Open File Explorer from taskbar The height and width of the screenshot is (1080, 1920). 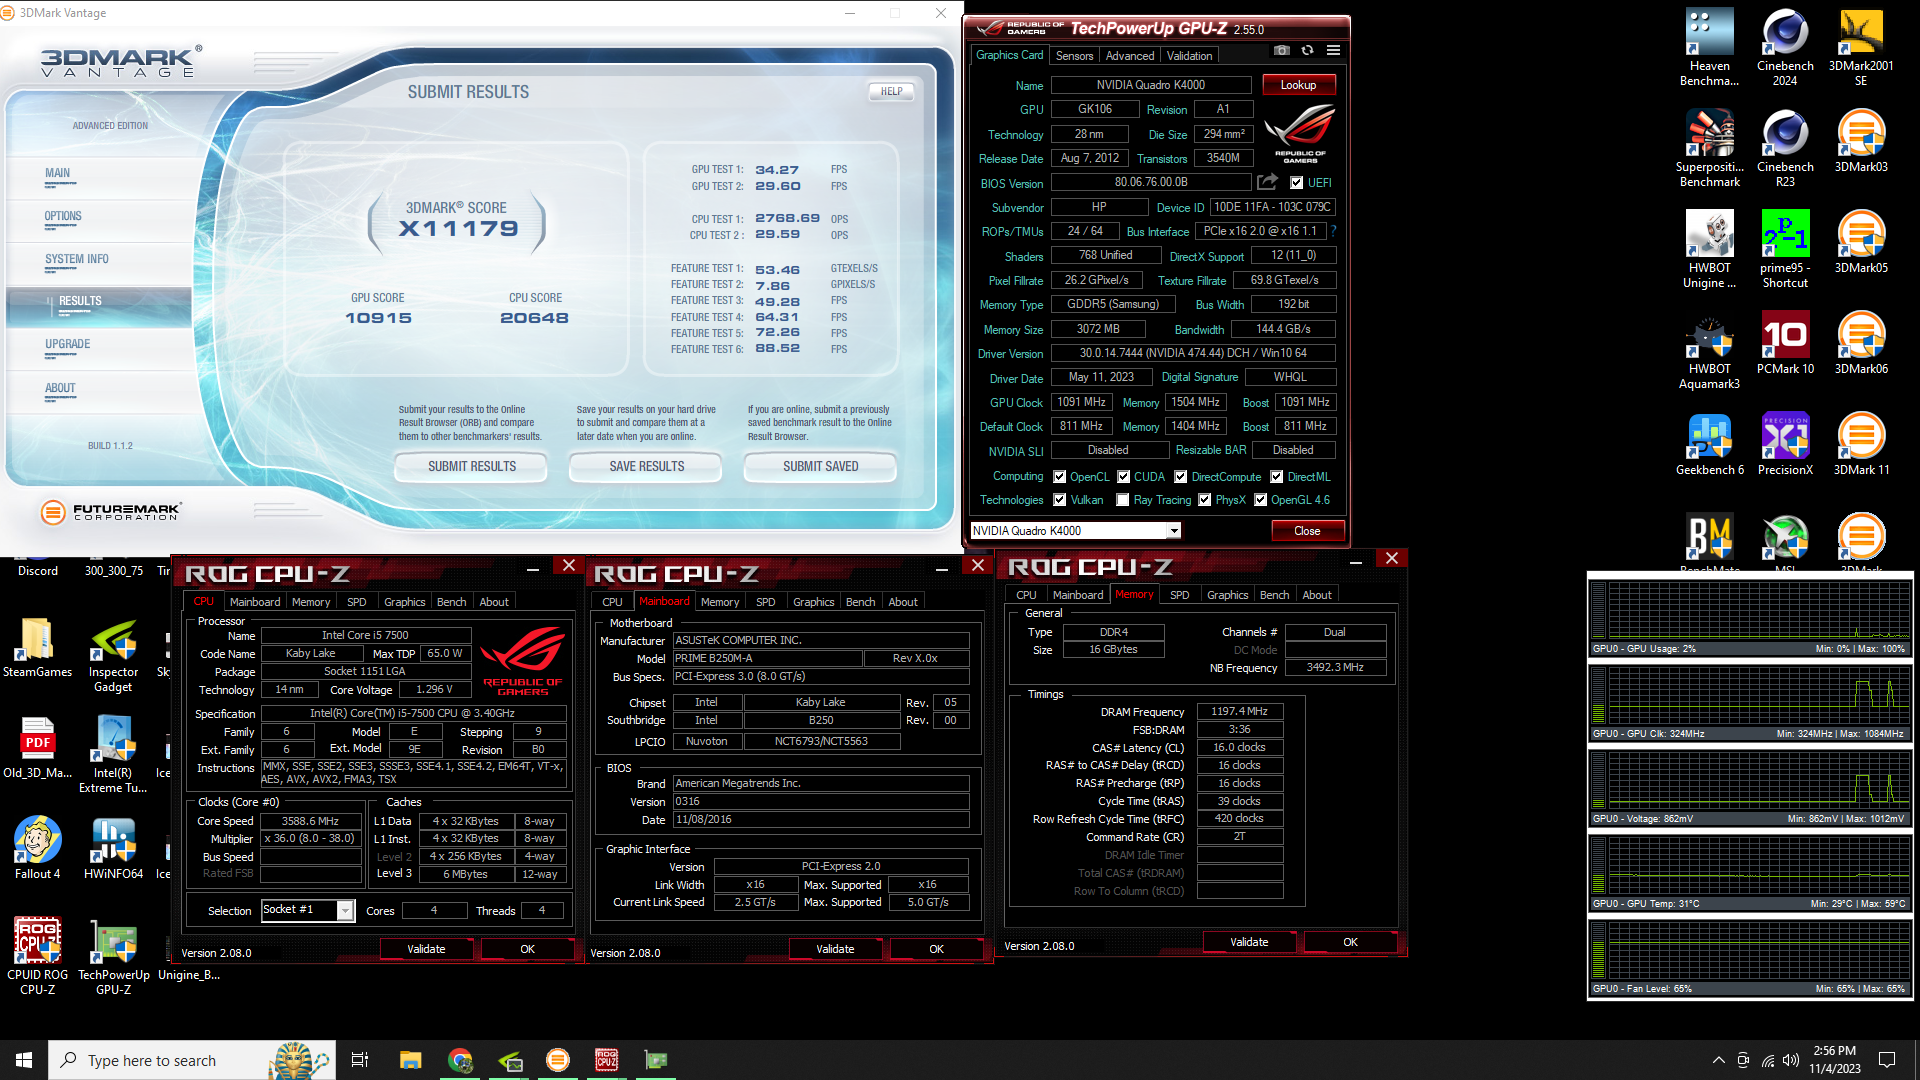point(410,1060)
